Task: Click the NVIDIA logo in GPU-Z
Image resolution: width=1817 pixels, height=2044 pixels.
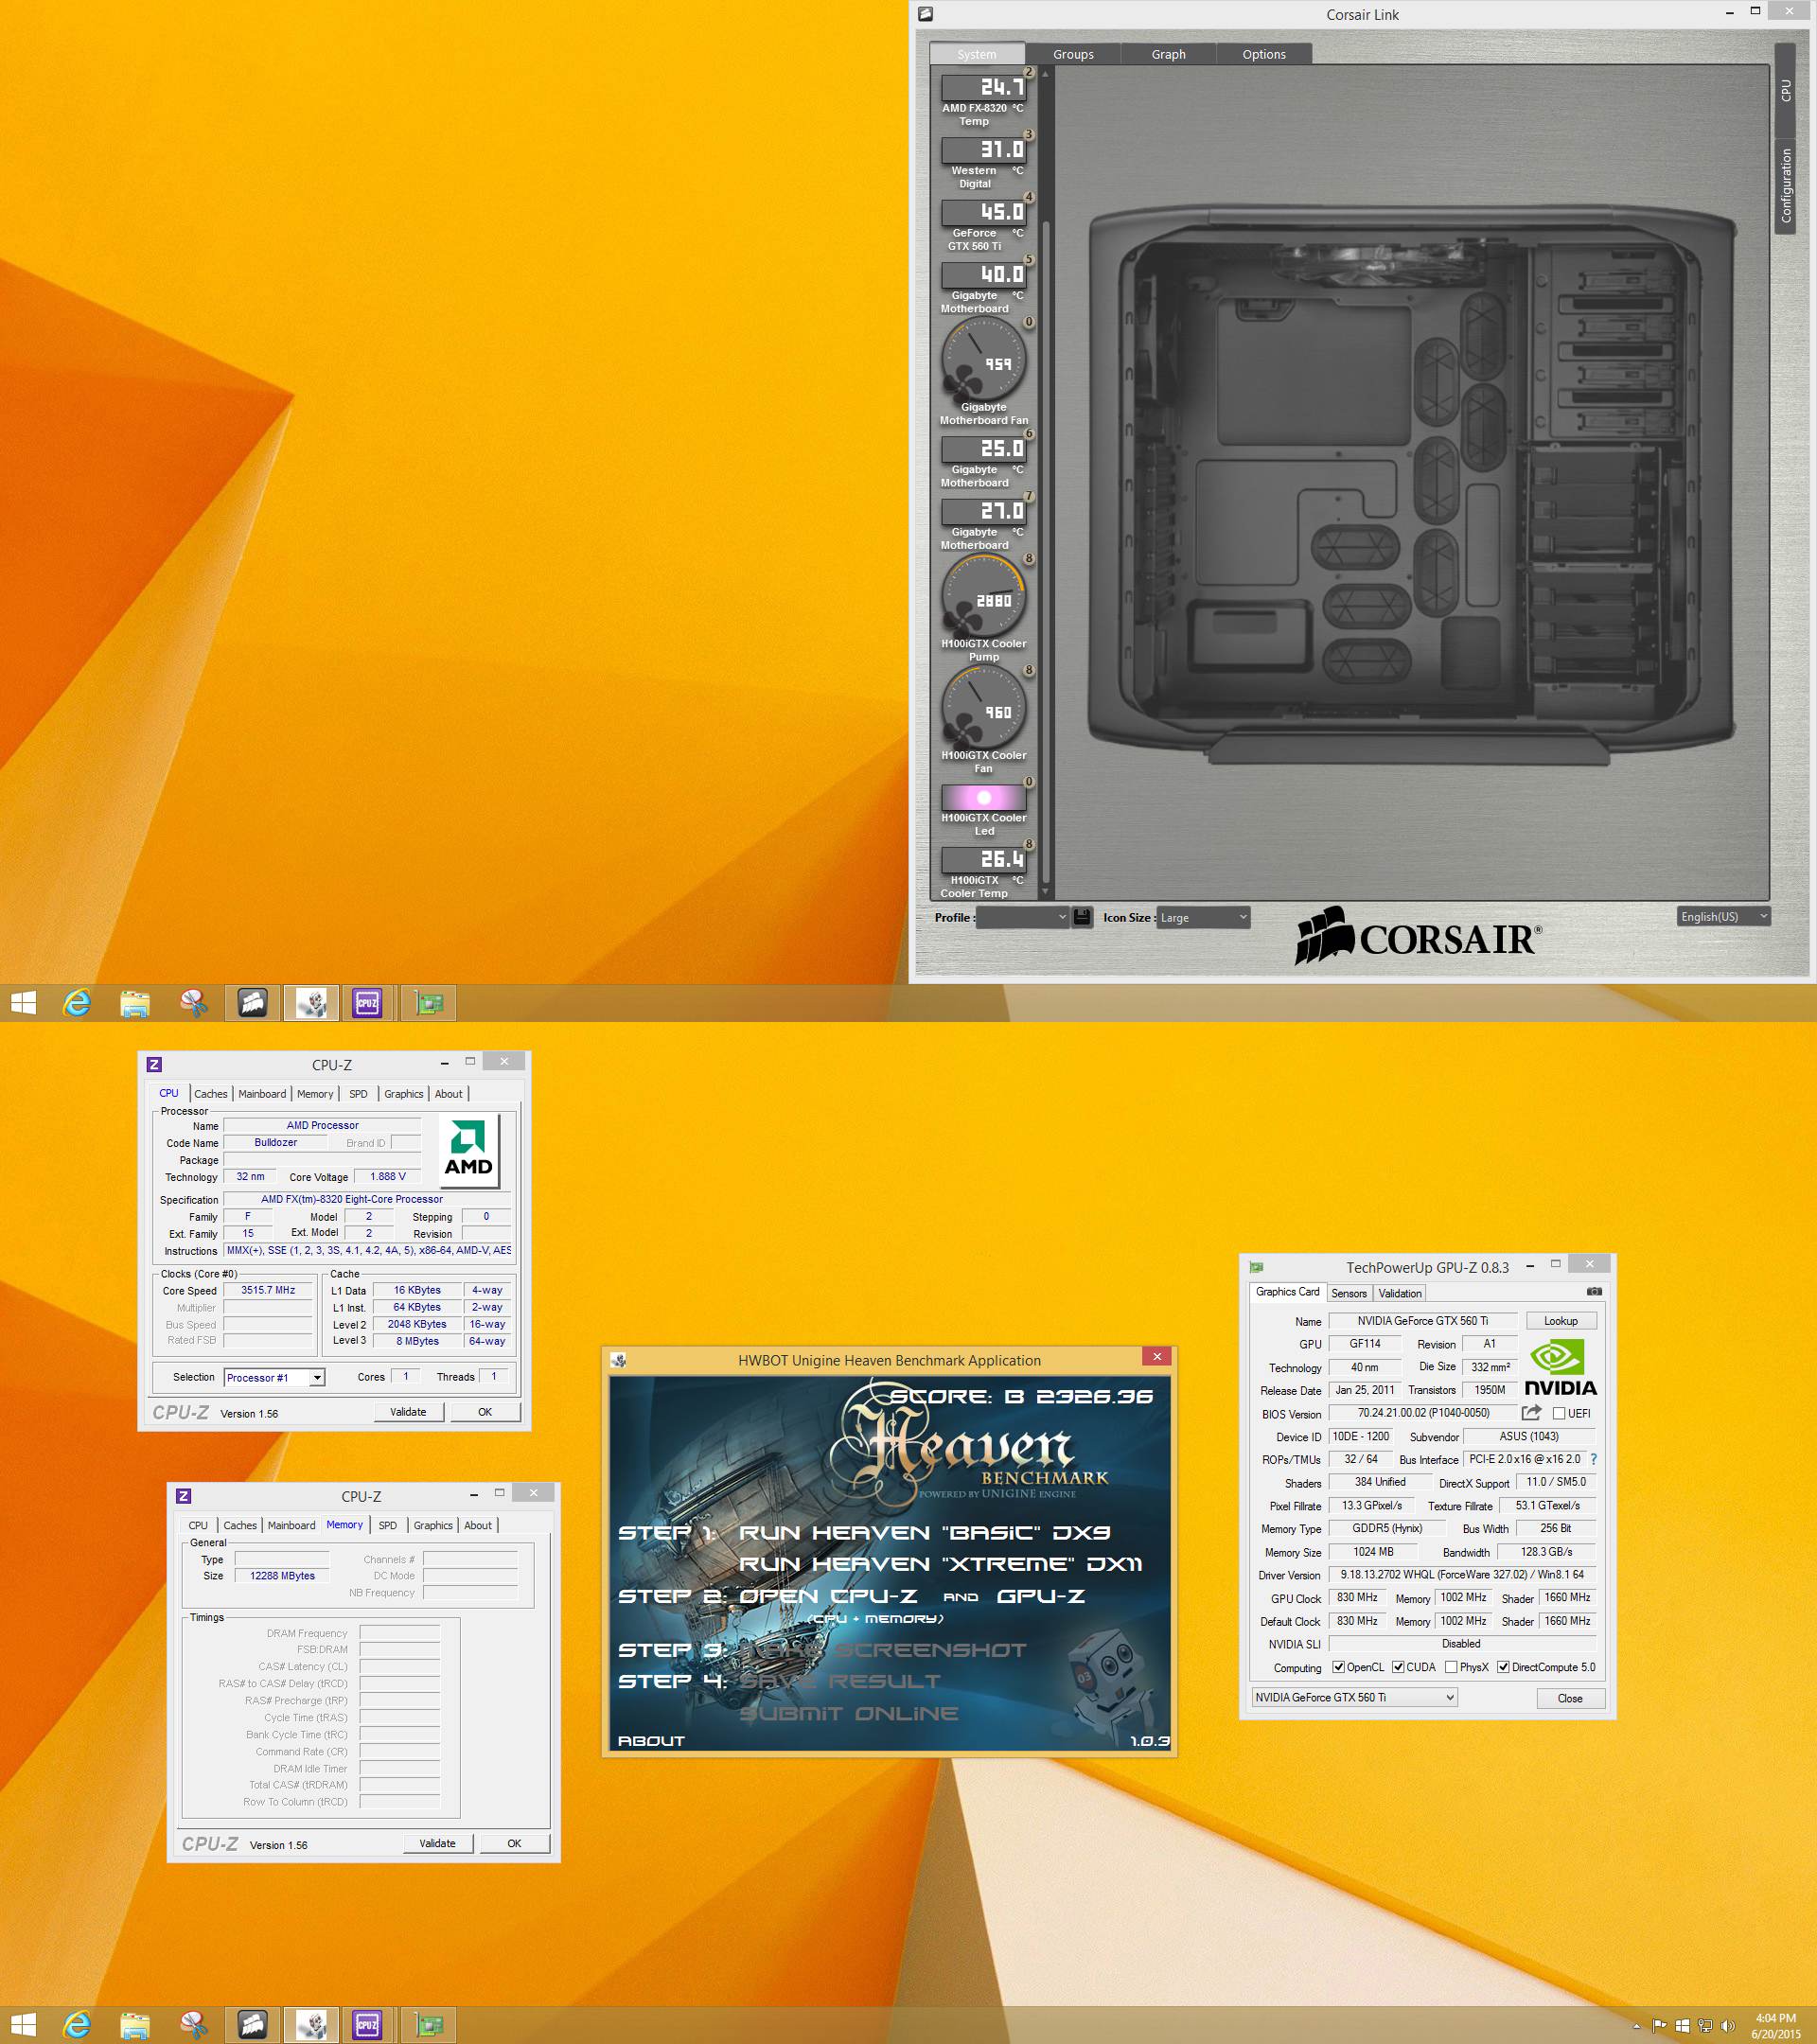Action: click(1560, 1367)
